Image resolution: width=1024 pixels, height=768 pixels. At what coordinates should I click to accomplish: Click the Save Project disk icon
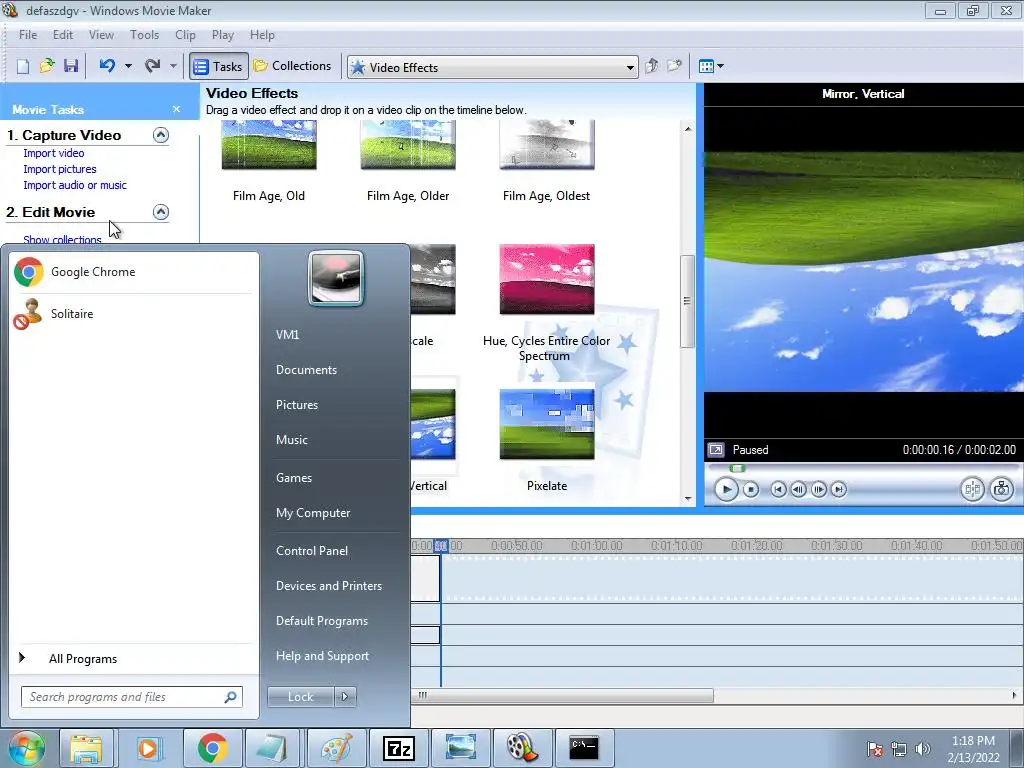tap(71, 66)
